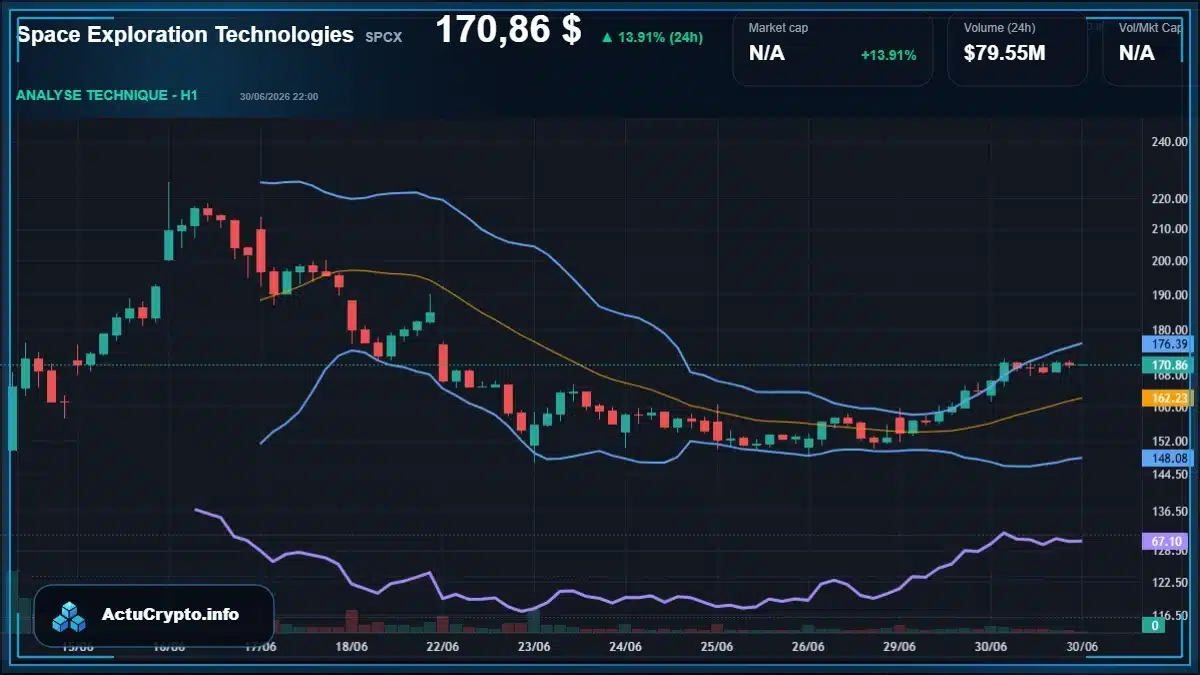
Task: Click the 220.00 price axis label
Action: tap(1168, 199)
